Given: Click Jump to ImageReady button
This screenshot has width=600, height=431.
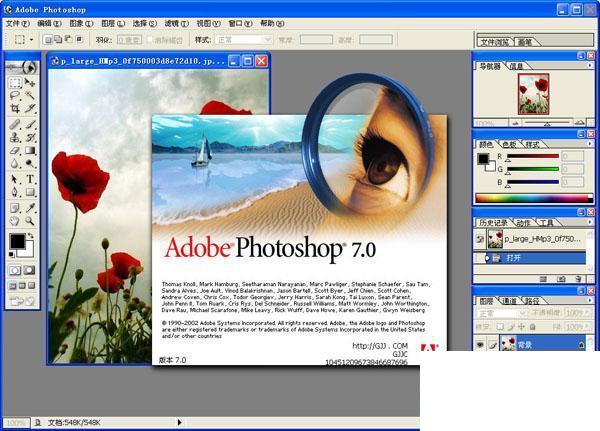Looking at the screenshot, I should coord(22,301).
